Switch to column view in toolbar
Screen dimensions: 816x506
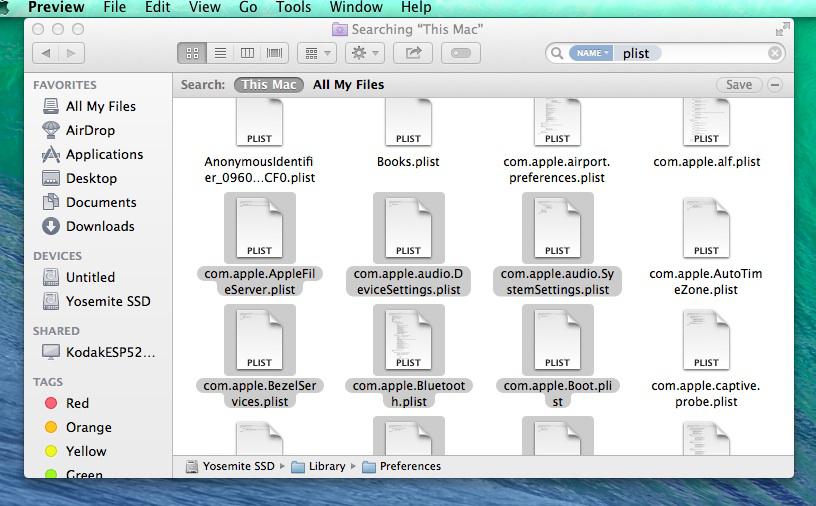[x=247, y=53]
